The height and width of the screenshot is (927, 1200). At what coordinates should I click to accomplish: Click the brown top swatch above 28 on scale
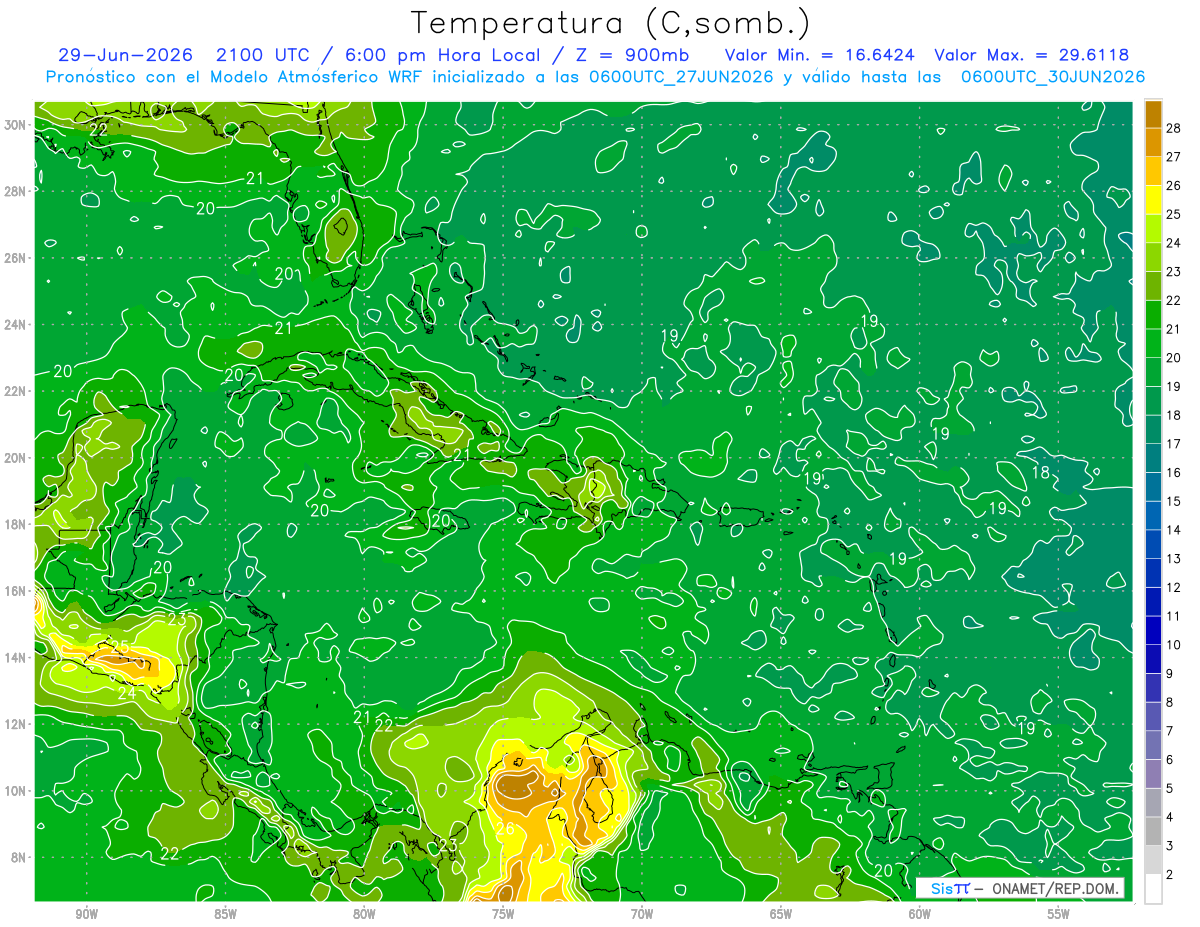pyautogui.click(x=1153, y=114)
